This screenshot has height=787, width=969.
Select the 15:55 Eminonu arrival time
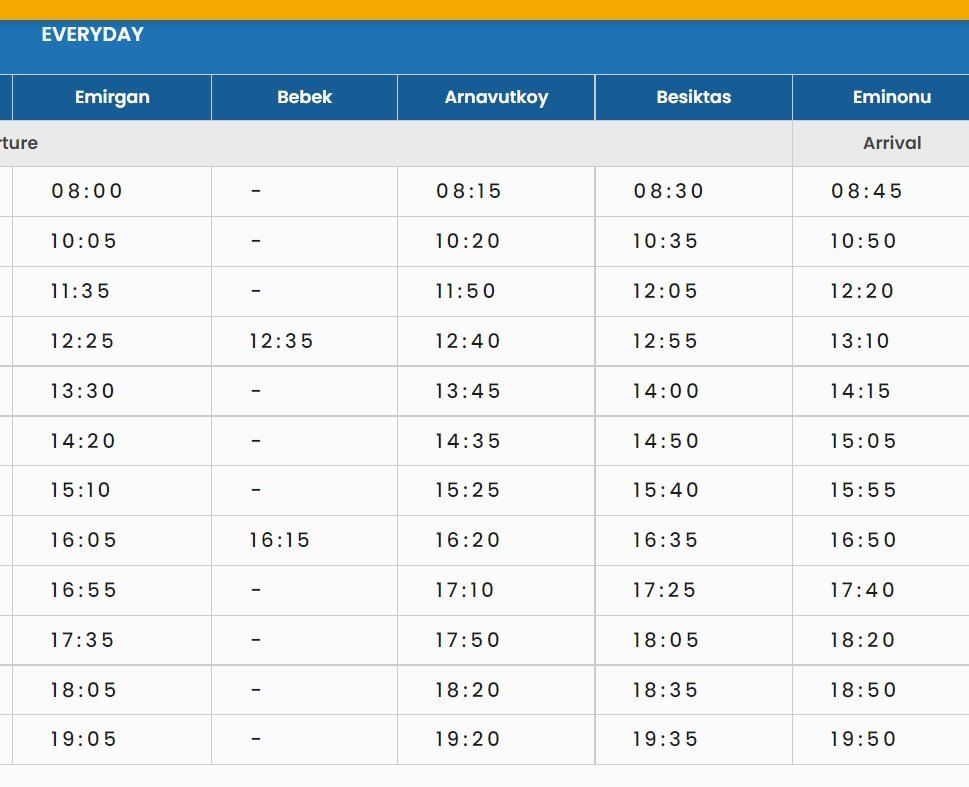click(863, 490)
